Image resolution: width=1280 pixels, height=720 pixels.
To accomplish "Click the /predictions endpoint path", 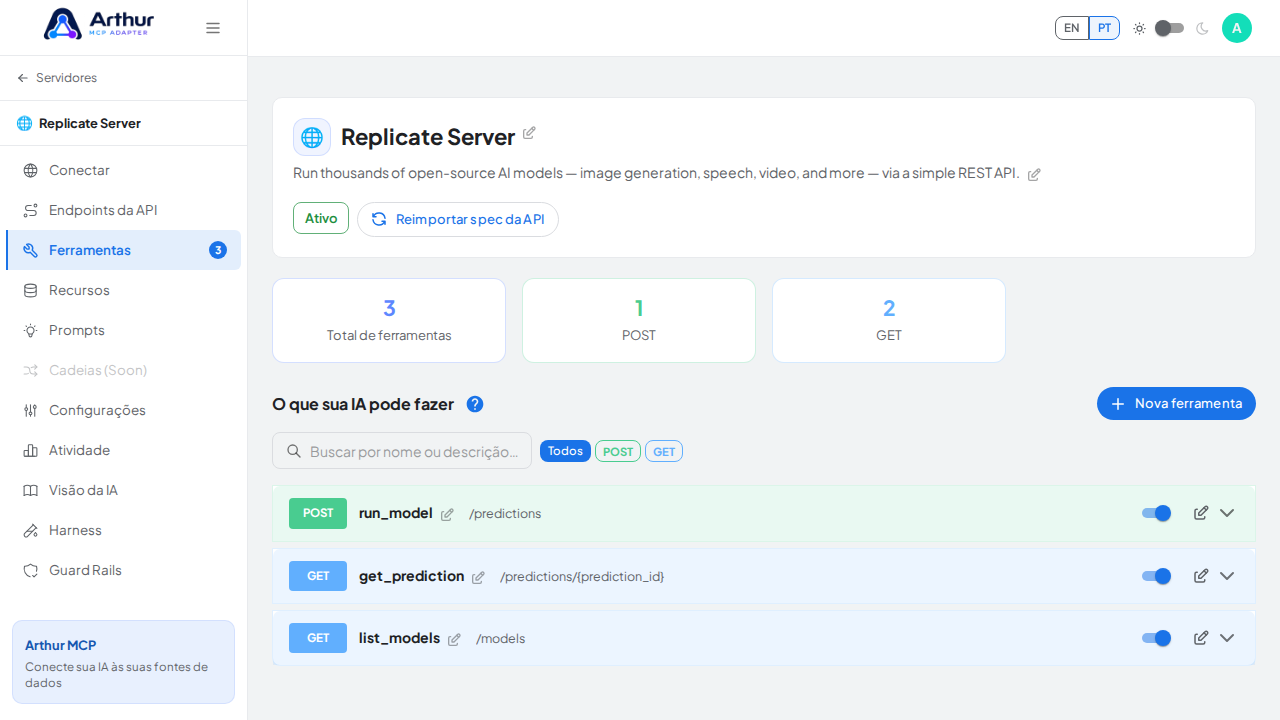I will 505,514.
